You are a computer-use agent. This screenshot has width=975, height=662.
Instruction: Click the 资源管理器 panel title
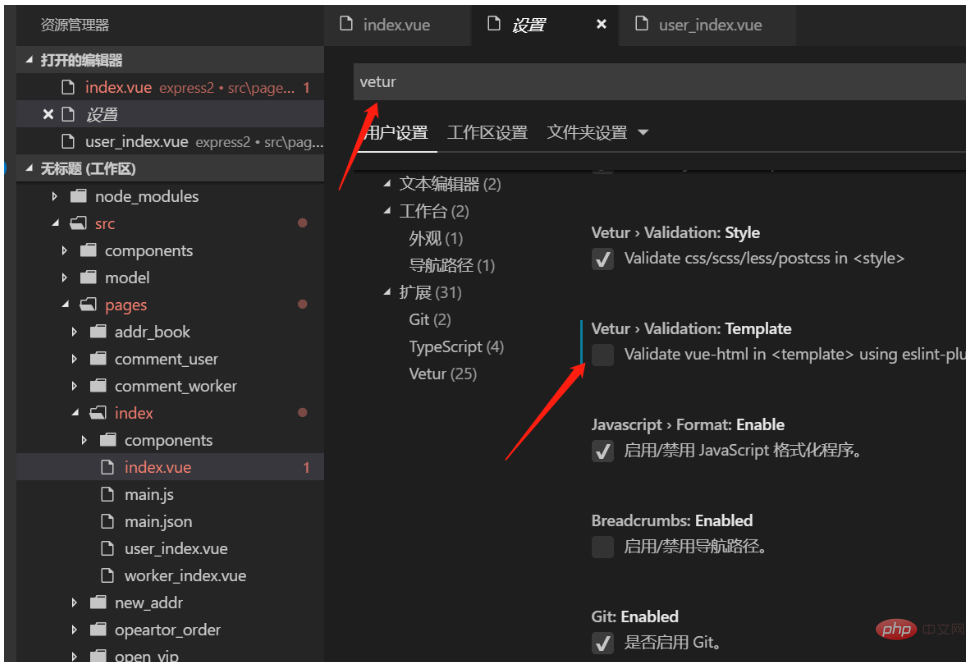(x=75, y=25)
